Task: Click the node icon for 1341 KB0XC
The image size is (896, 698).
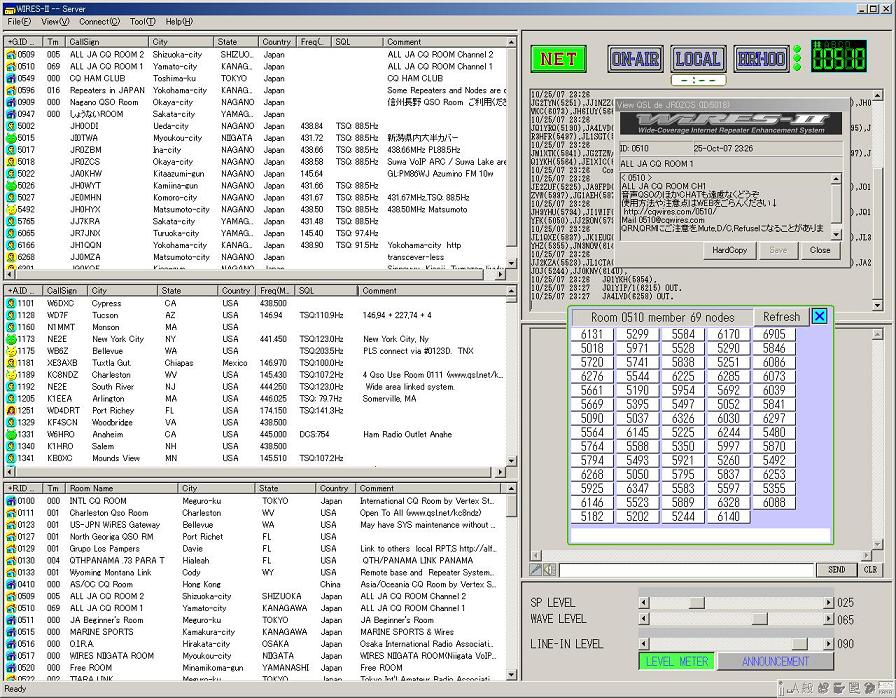Action: (11, 458)
